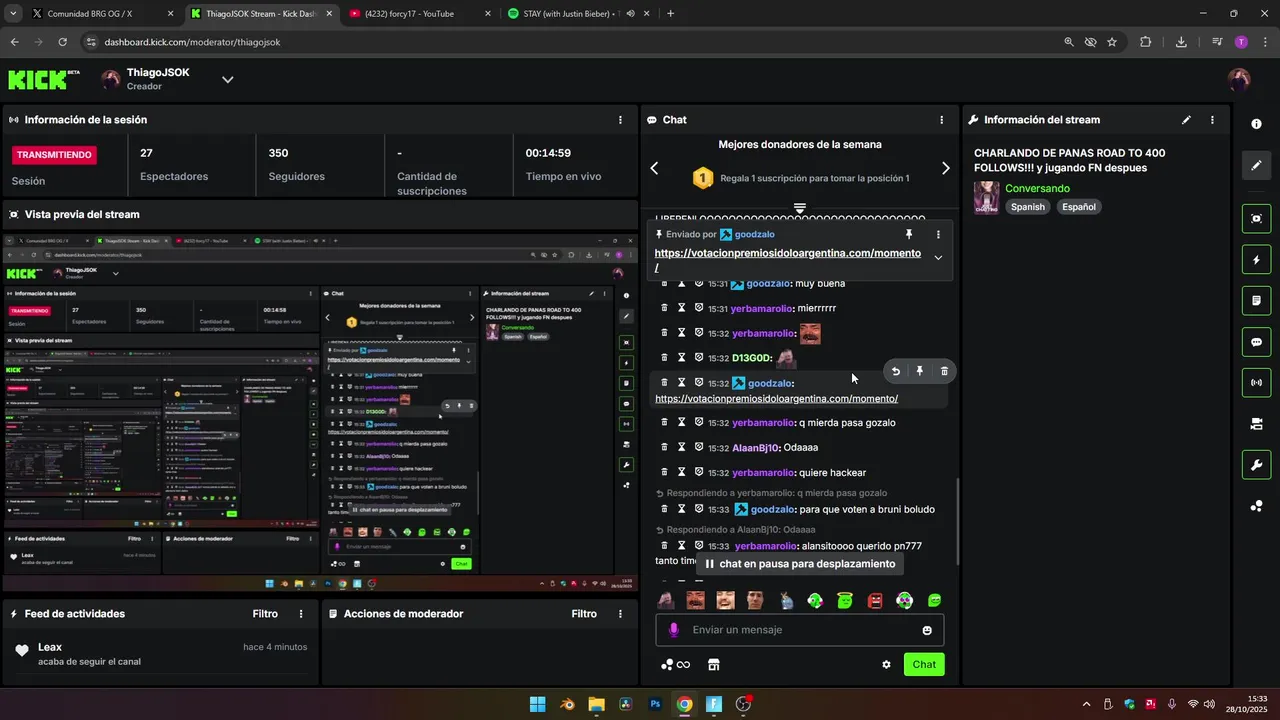Screen dimensions: 1280x720
Task: Toggle the wrench panel icon in sidebar
Action: pyautogui.click(x=1256, y=465)
